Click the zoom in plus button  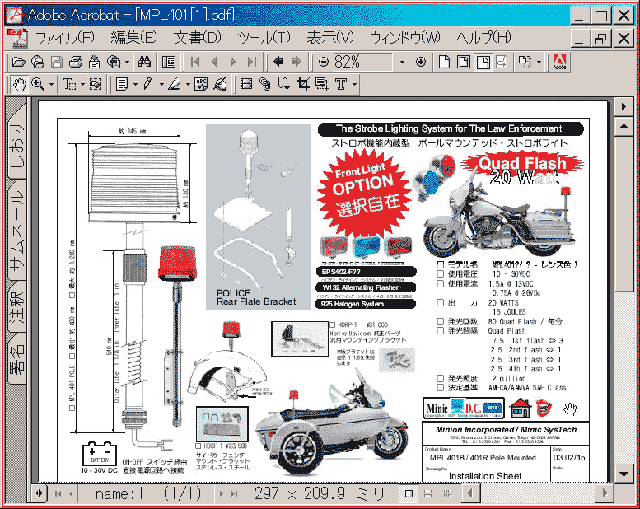click(x=421, y=62)
